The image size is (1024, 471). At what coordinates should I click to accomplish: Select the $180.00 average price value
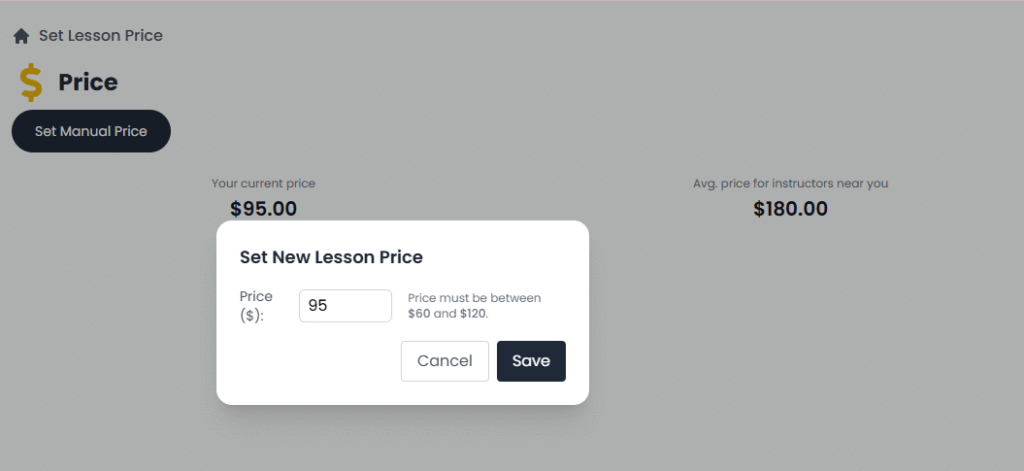pos(790,209)
